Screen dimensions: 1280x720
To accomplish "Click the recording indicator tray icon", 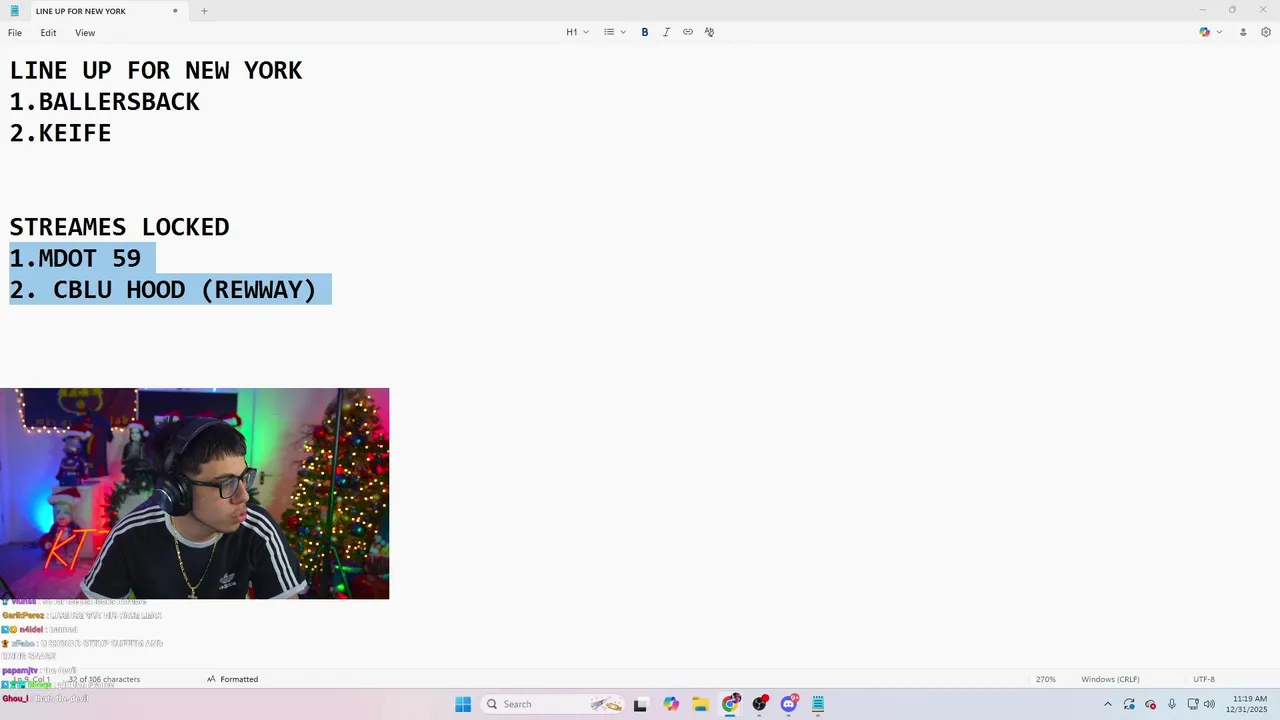I will [1150, 704].
